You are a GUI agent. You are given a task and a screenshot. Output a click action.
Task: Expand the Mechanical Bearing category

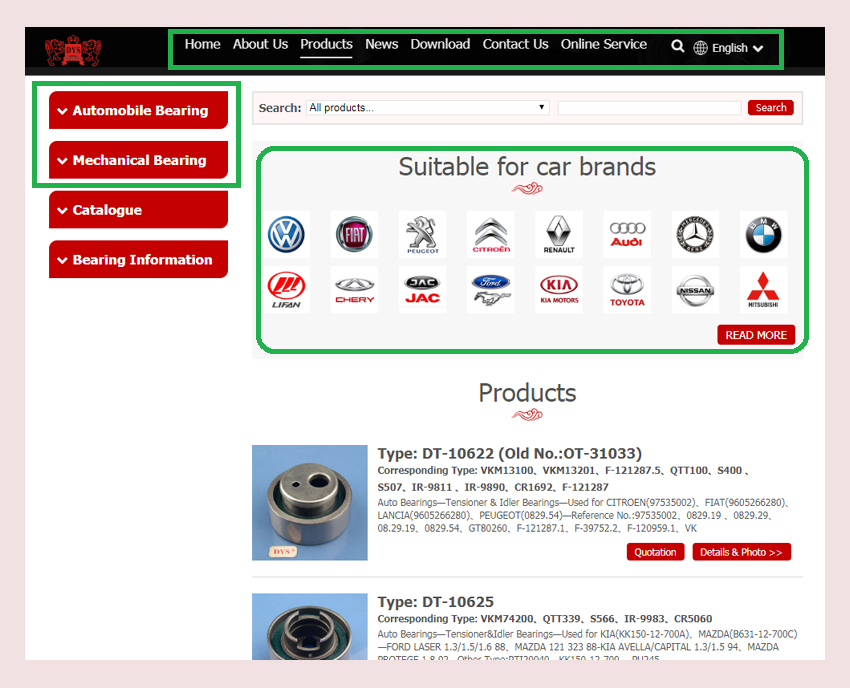pos(138,160)
